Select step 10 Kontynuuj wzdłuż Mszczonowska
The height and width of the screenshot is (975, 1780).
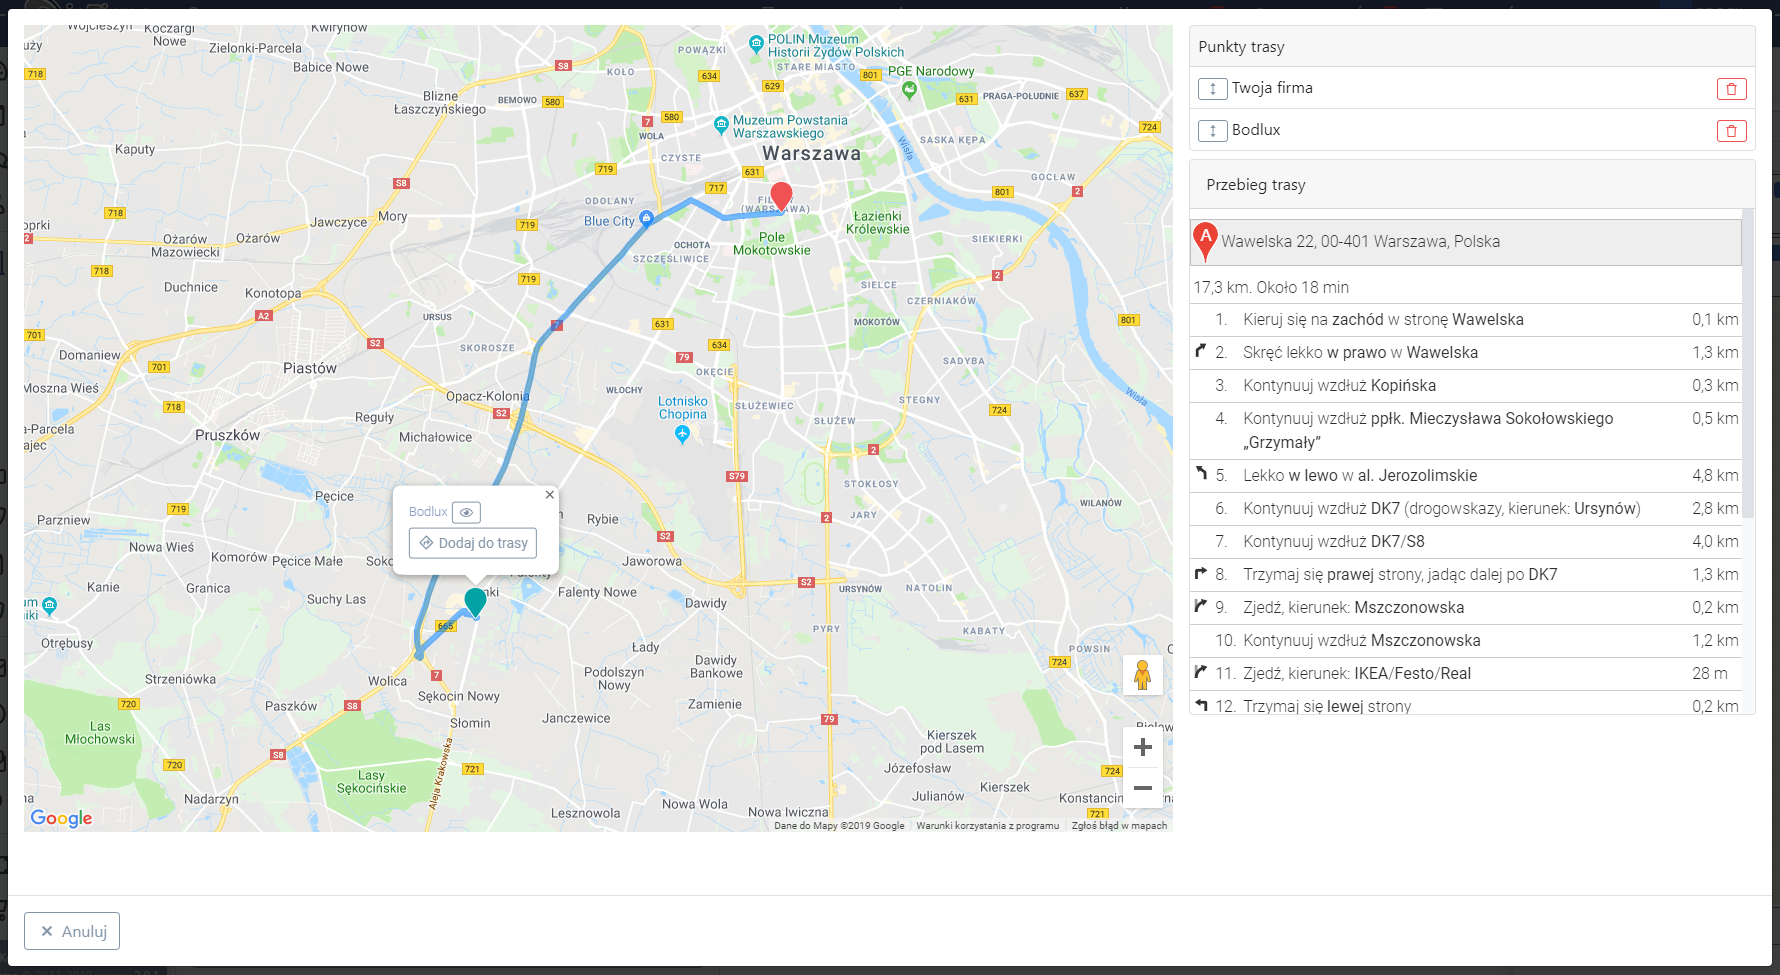(1466, 641)
